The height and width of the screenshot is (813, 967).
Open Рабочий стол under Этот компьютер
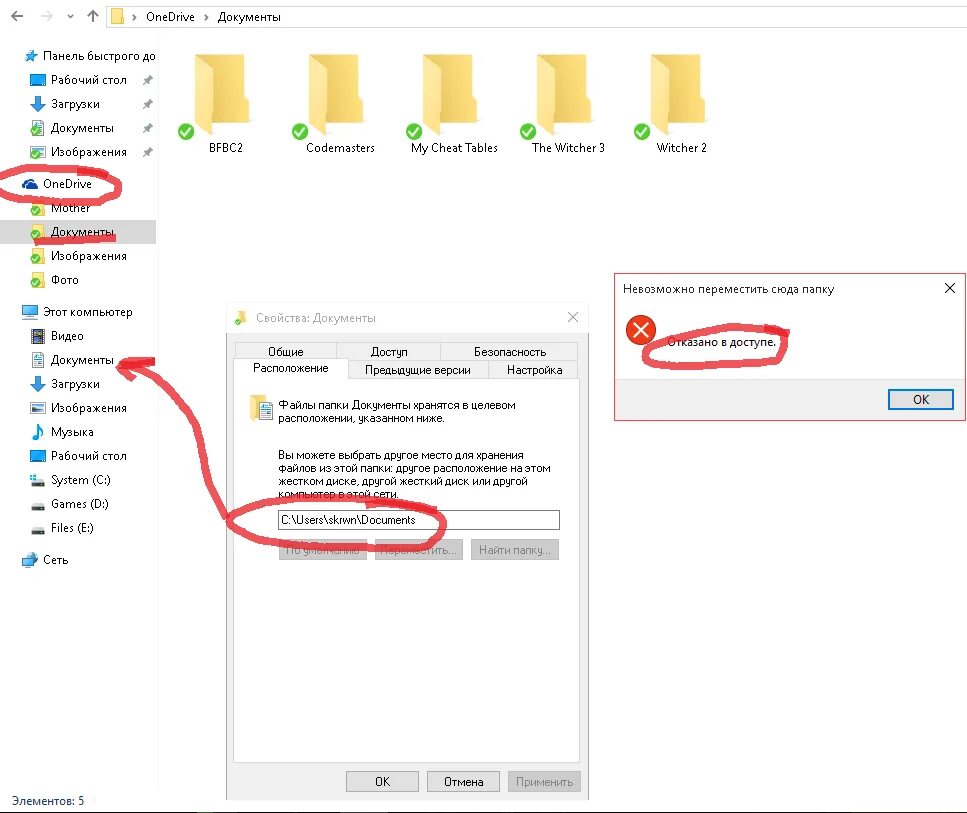[x=88, y=456]
